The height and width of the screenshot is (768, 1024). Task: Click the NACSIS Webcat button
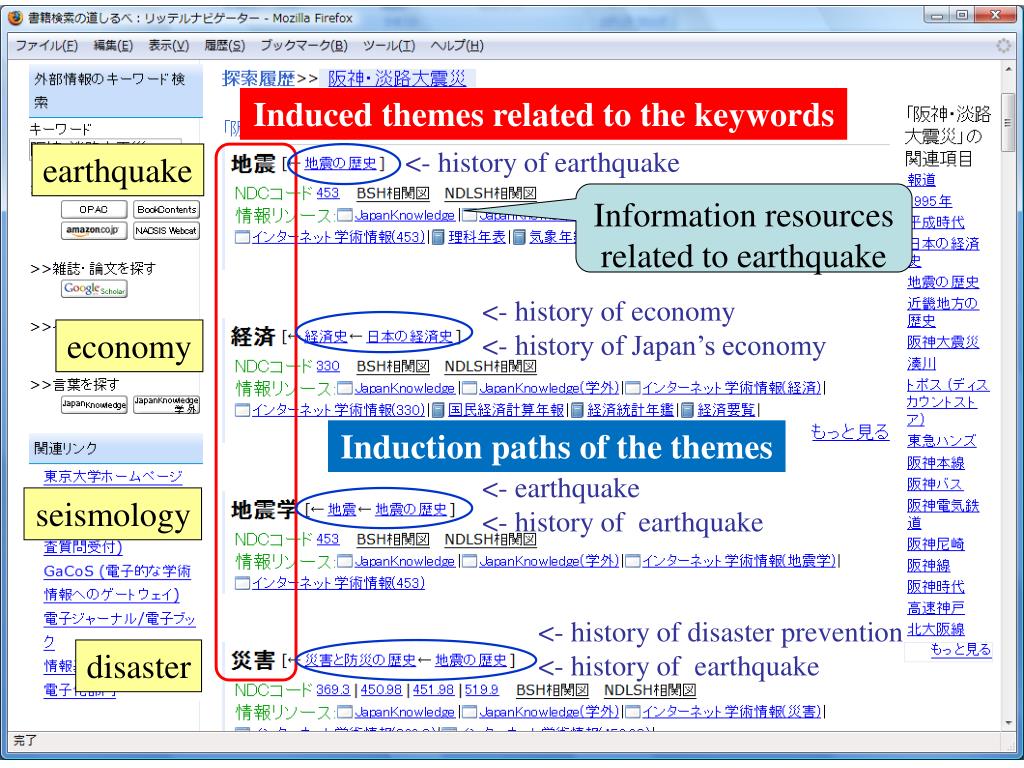167,231
